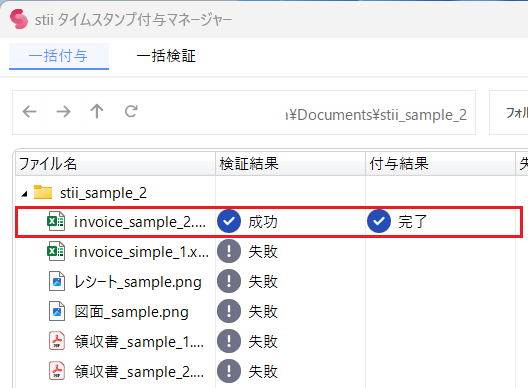Select file 領収書_sample_1....
The width and height of the screenshot is (528, 388).
click(x=139, y=342)
